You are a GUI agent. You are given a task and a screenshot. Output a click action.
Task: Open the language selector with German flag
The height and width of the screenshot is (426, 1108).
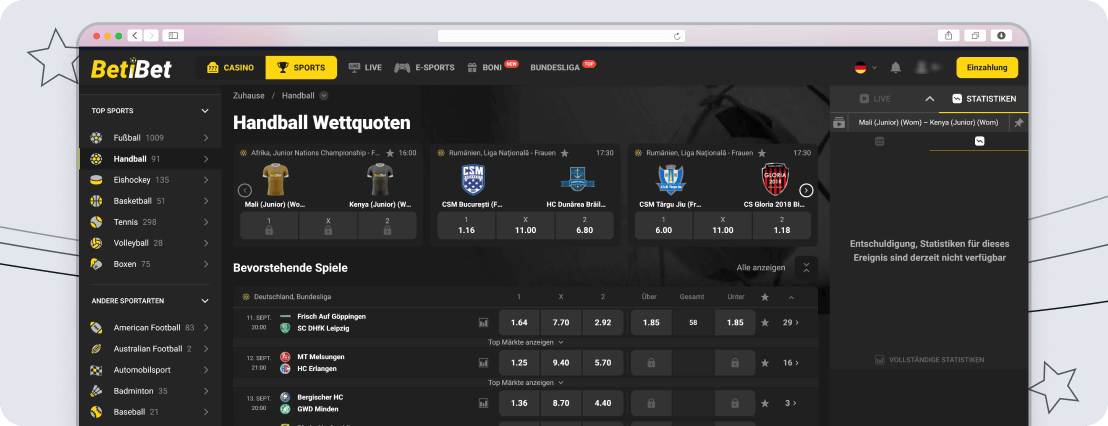[866, 68]
